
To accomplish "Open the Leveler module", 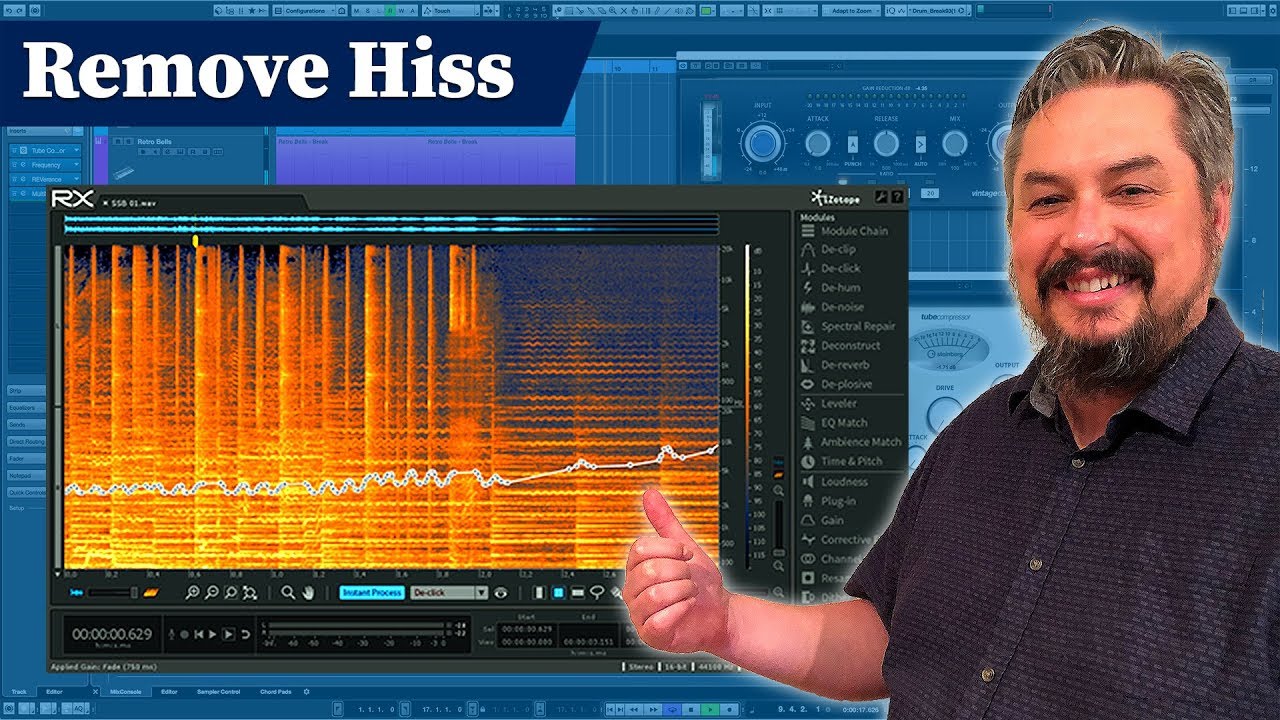I will point(830,404).
